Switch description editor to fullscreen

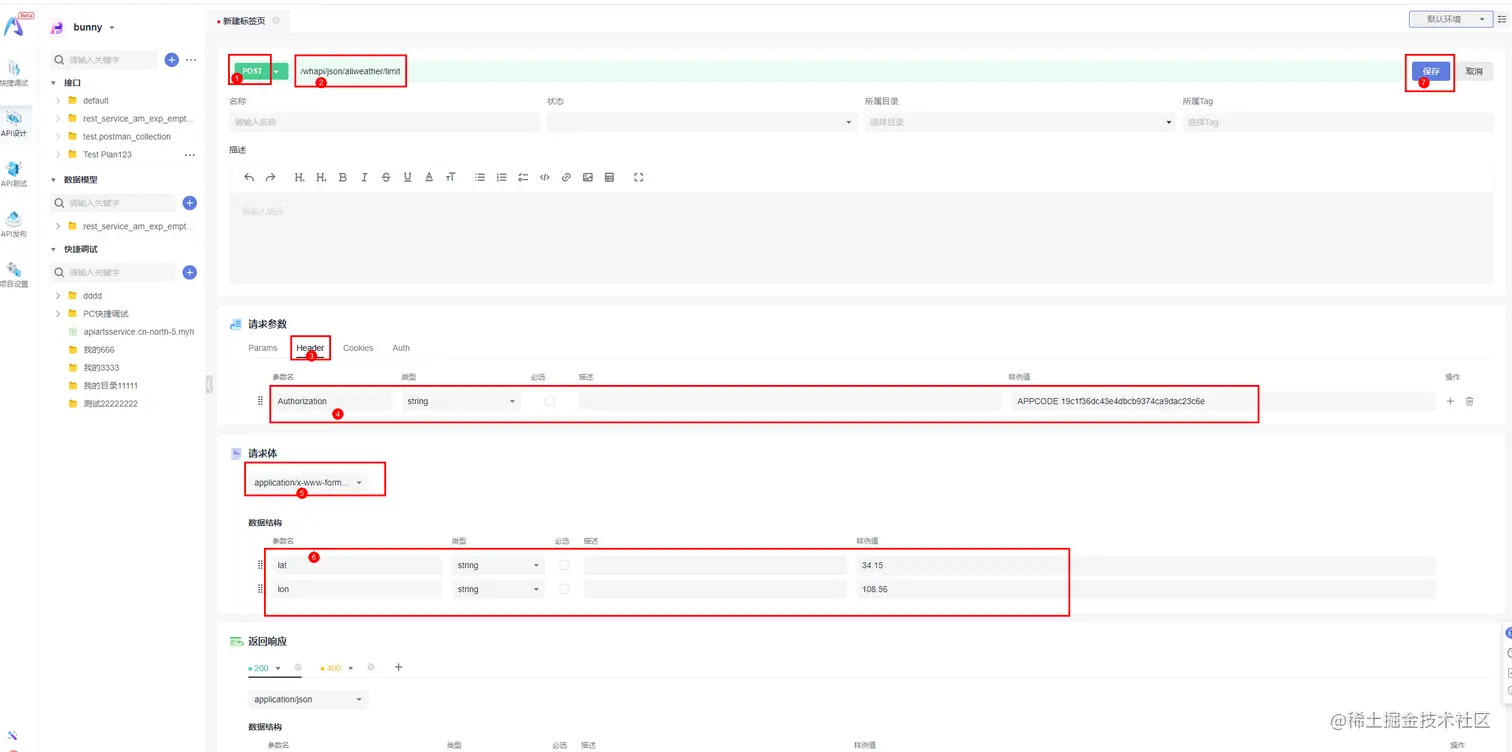(x=639, y=177)
